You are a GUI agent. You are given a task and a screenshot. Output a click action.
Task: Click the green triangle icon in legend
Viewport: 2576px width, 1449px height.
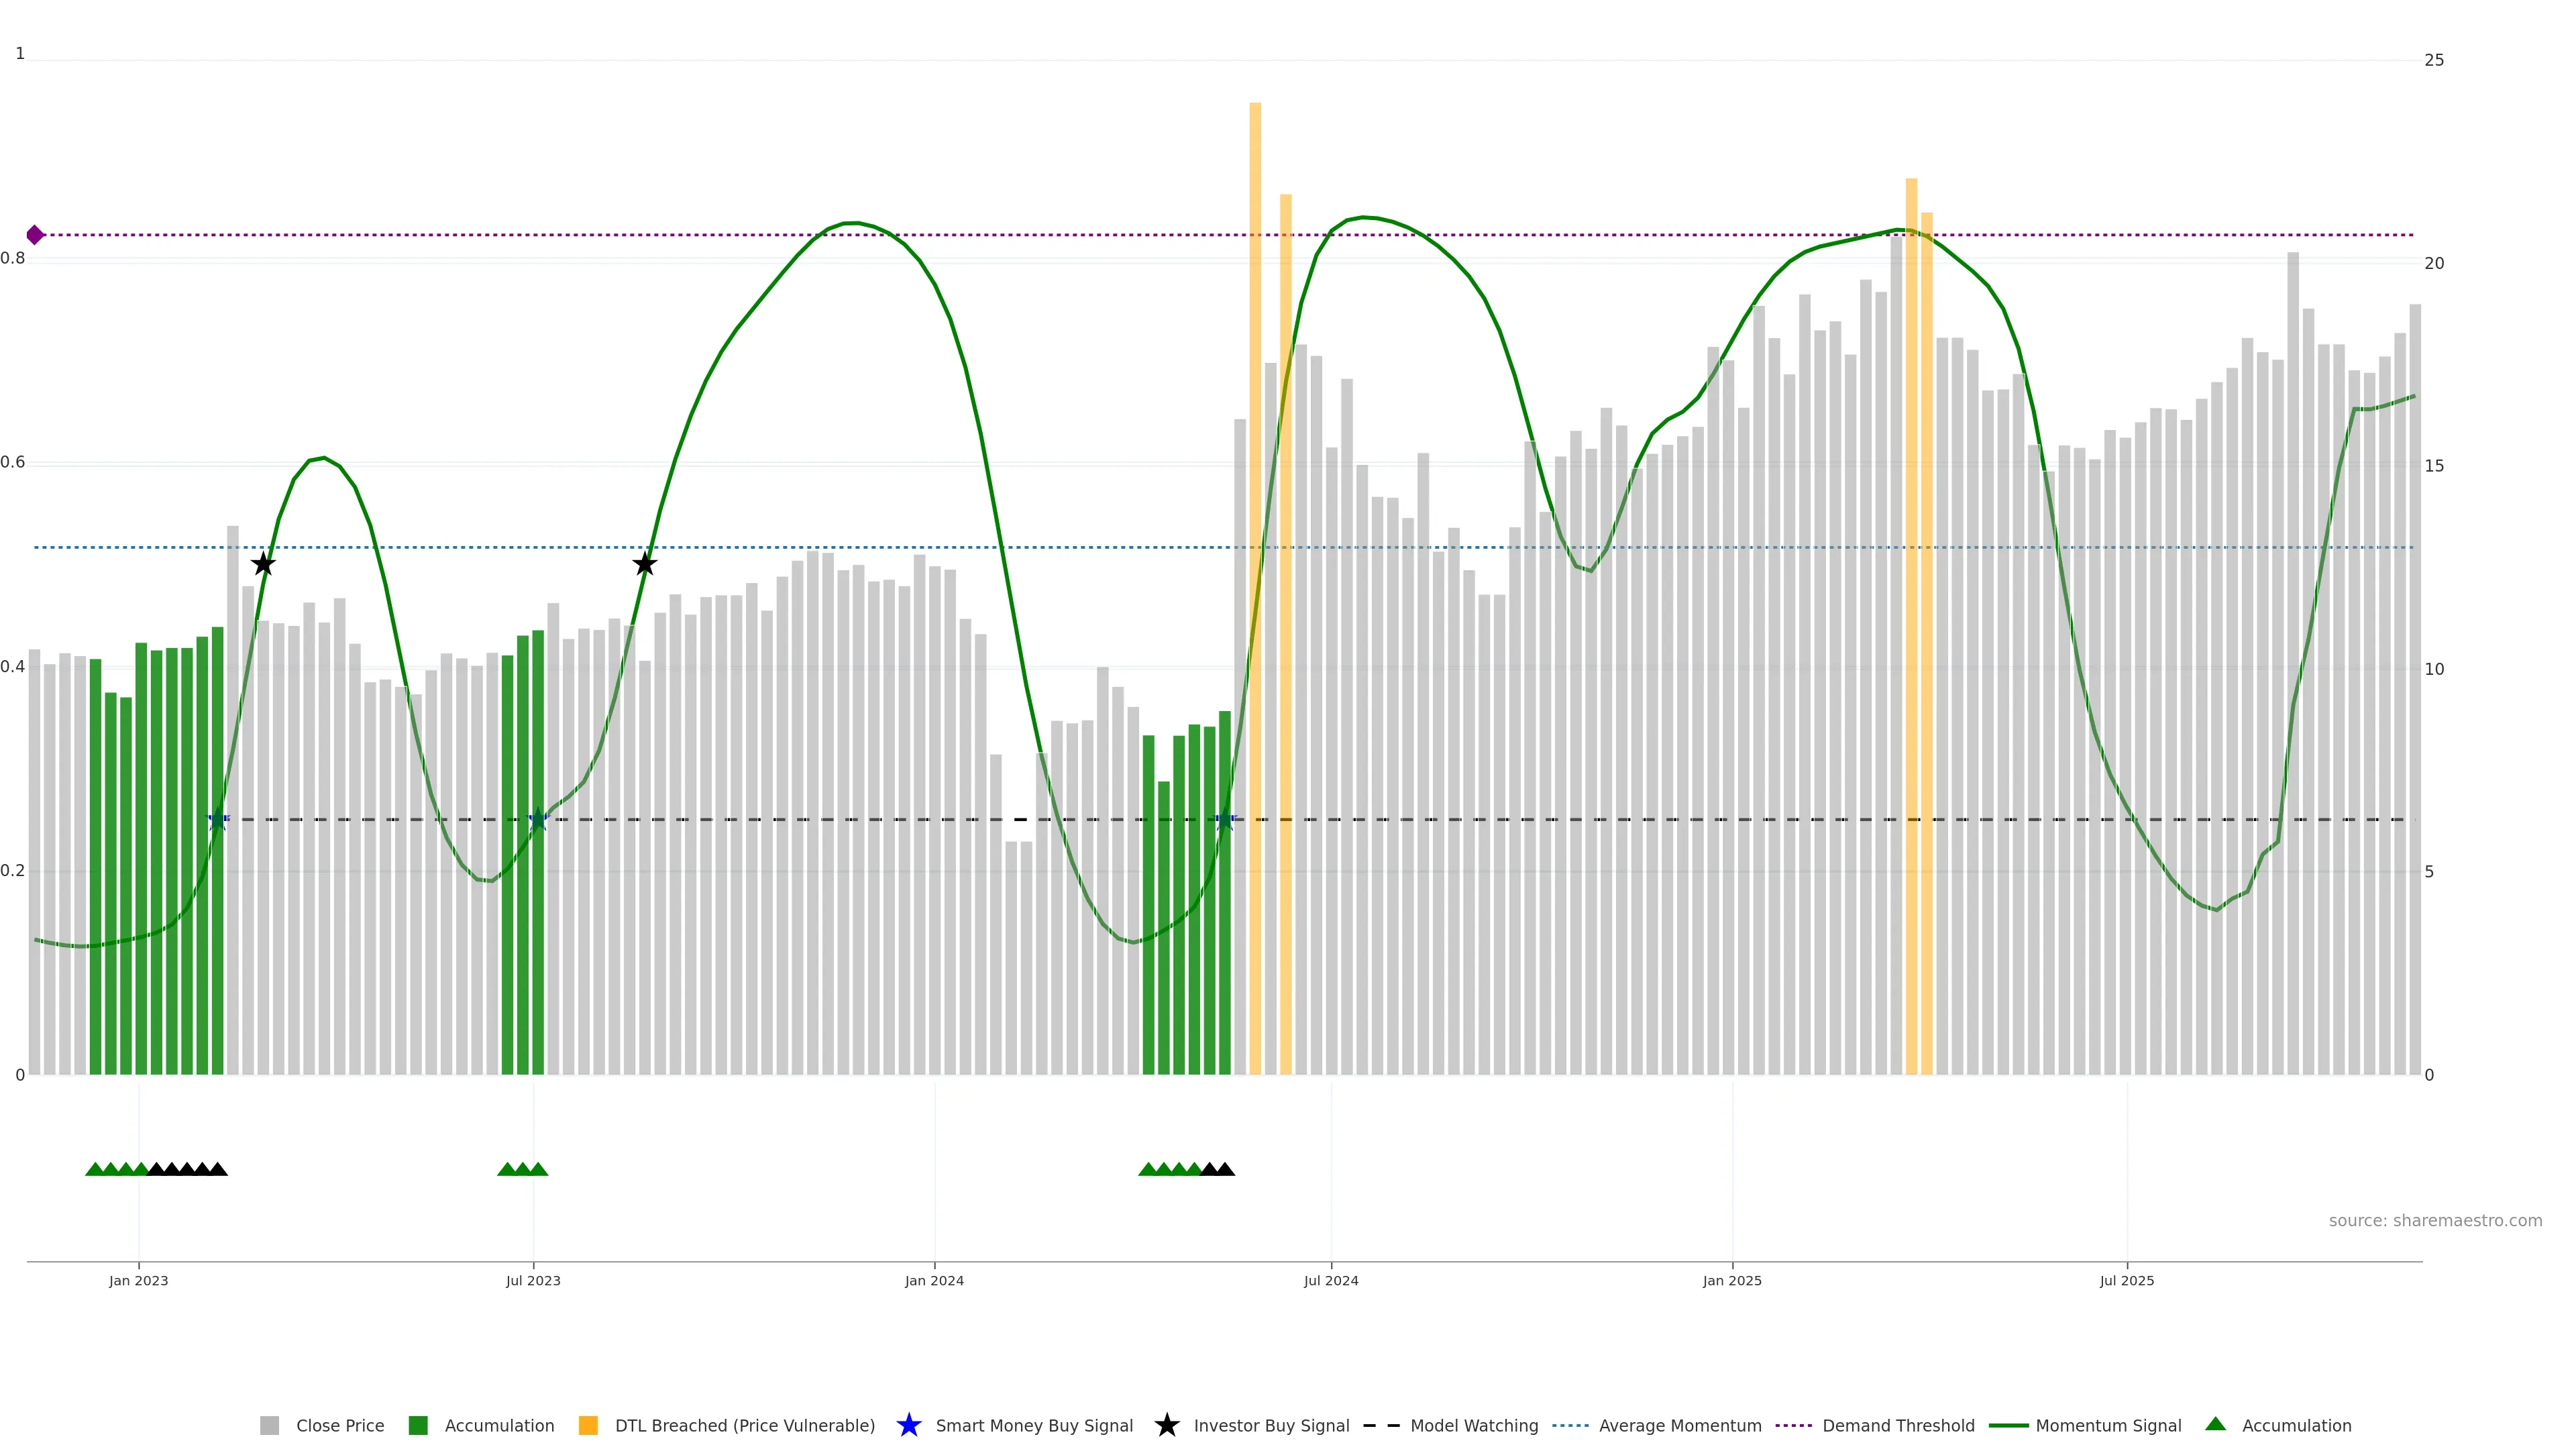point(2215,1424)
